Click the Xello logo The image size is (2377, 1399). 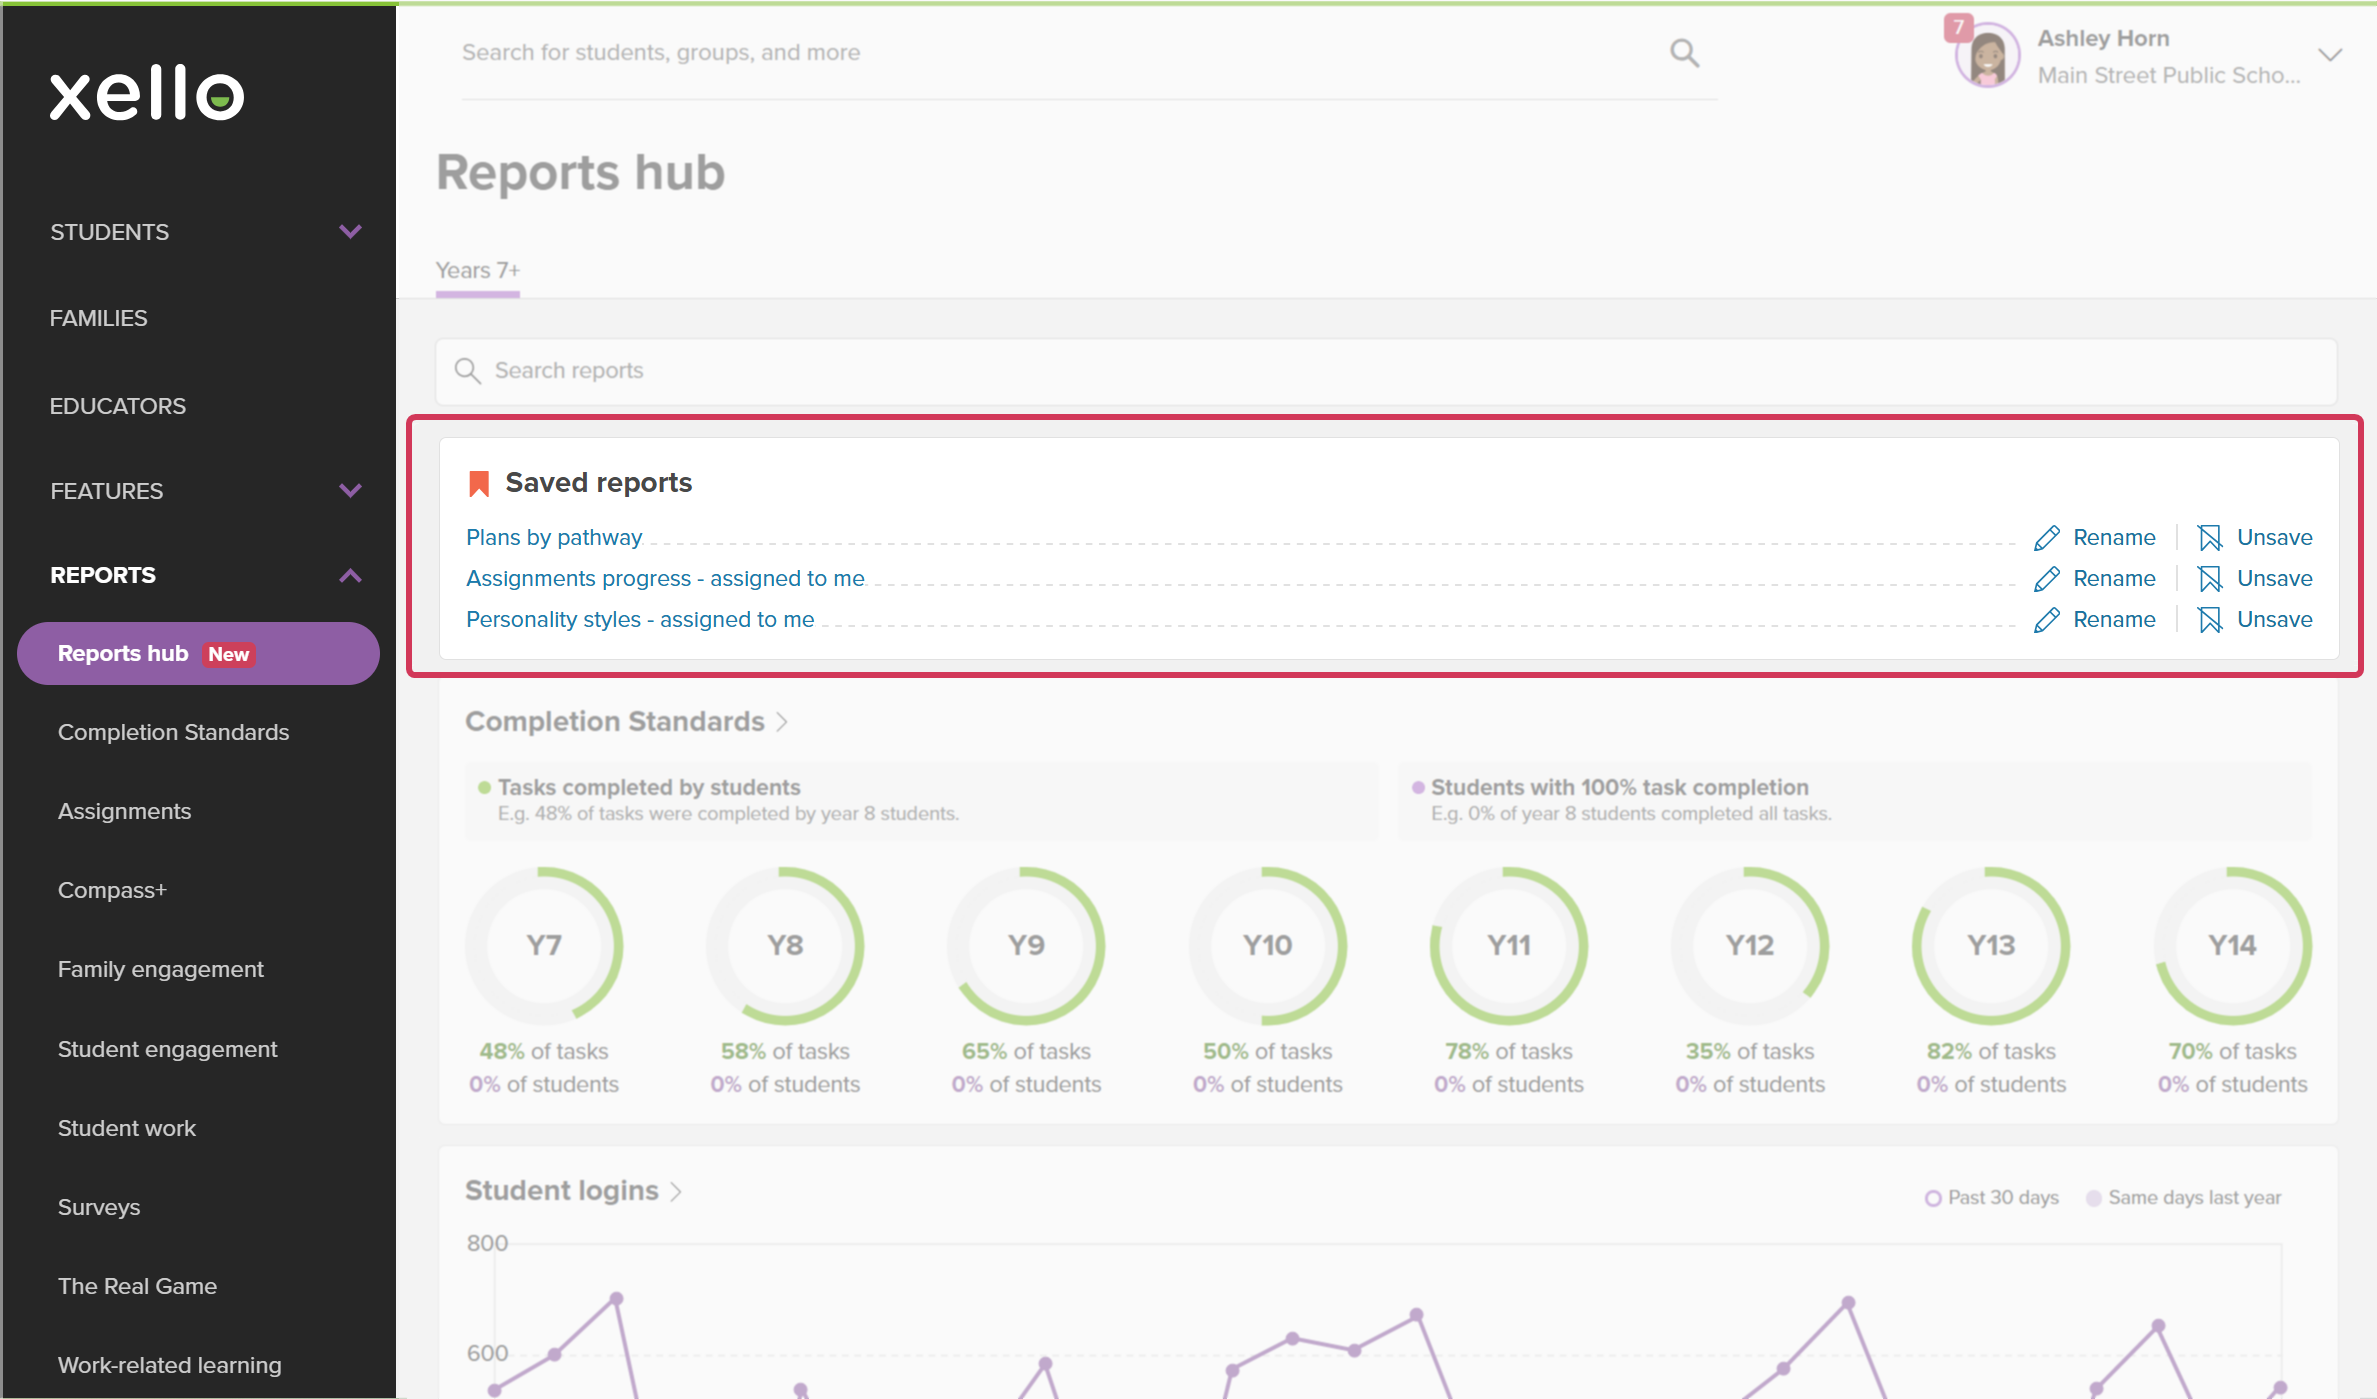tap(147, 94)
